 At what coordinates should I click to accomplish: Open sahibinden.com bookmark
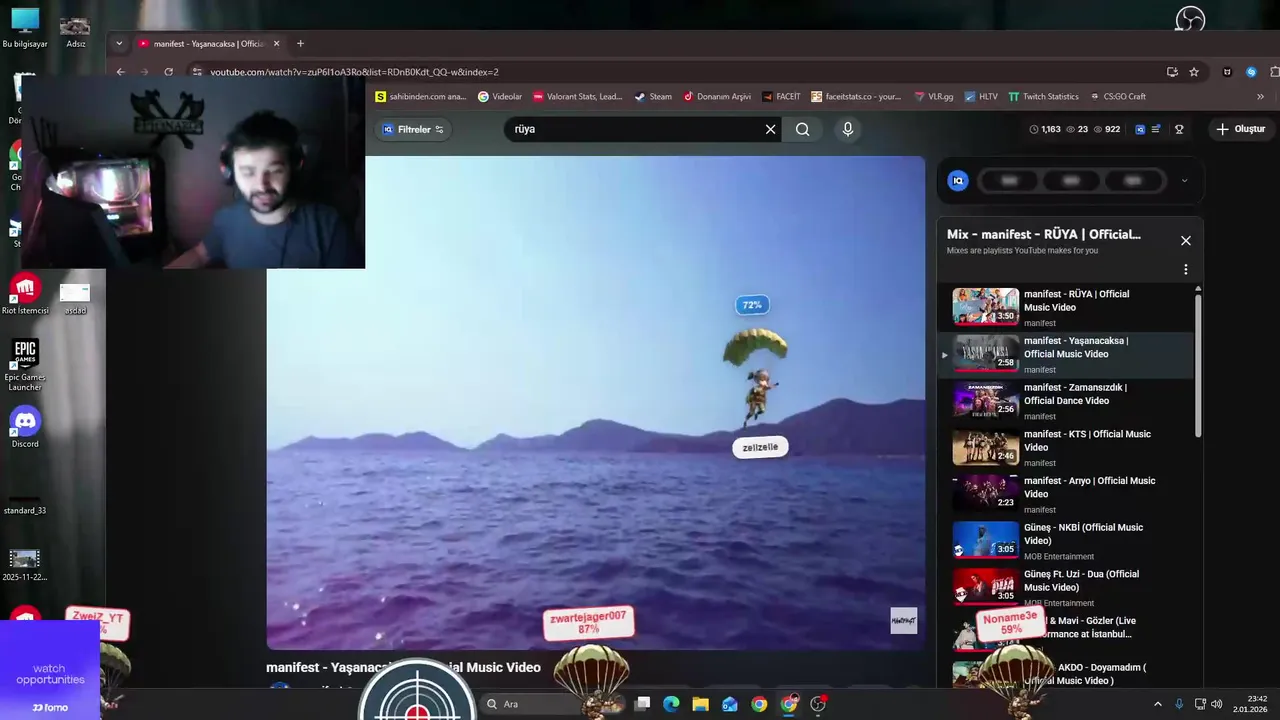pos(421,97)
